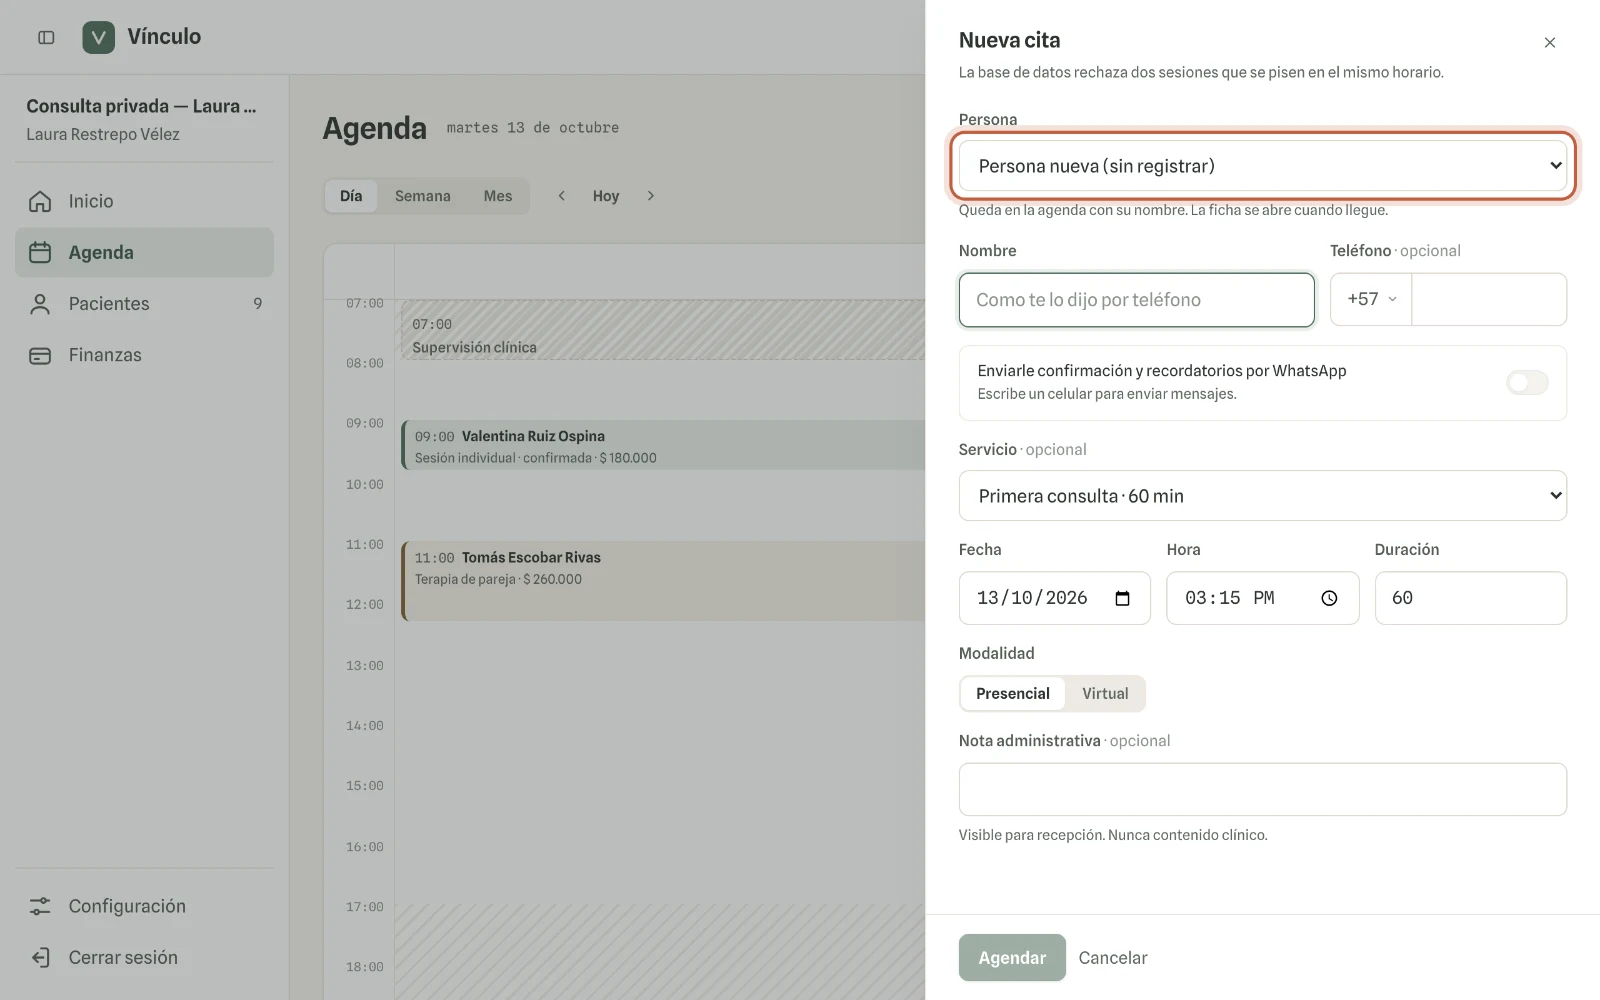Open the date picker calendar icon
The width and height of the screenshot is (1600, 1000).
point(1123,598)
